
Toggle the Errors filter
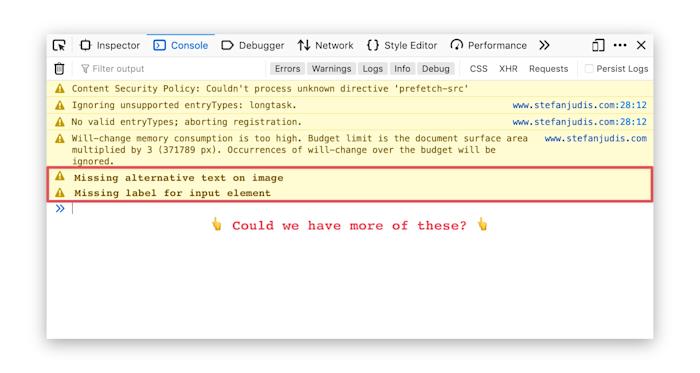pos(288,69)
